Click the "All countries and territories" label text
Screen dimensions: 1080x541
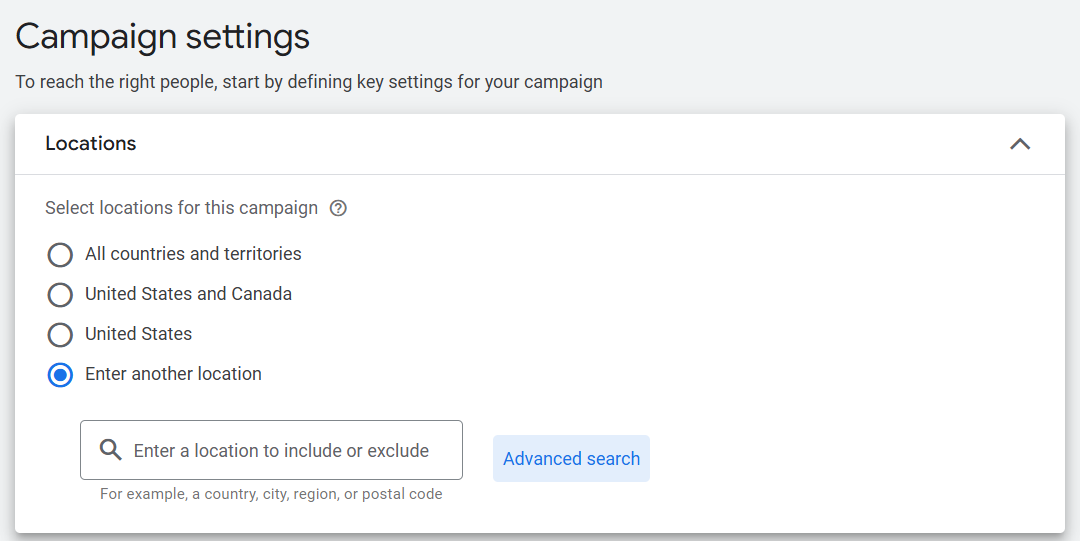pos(193,254)
